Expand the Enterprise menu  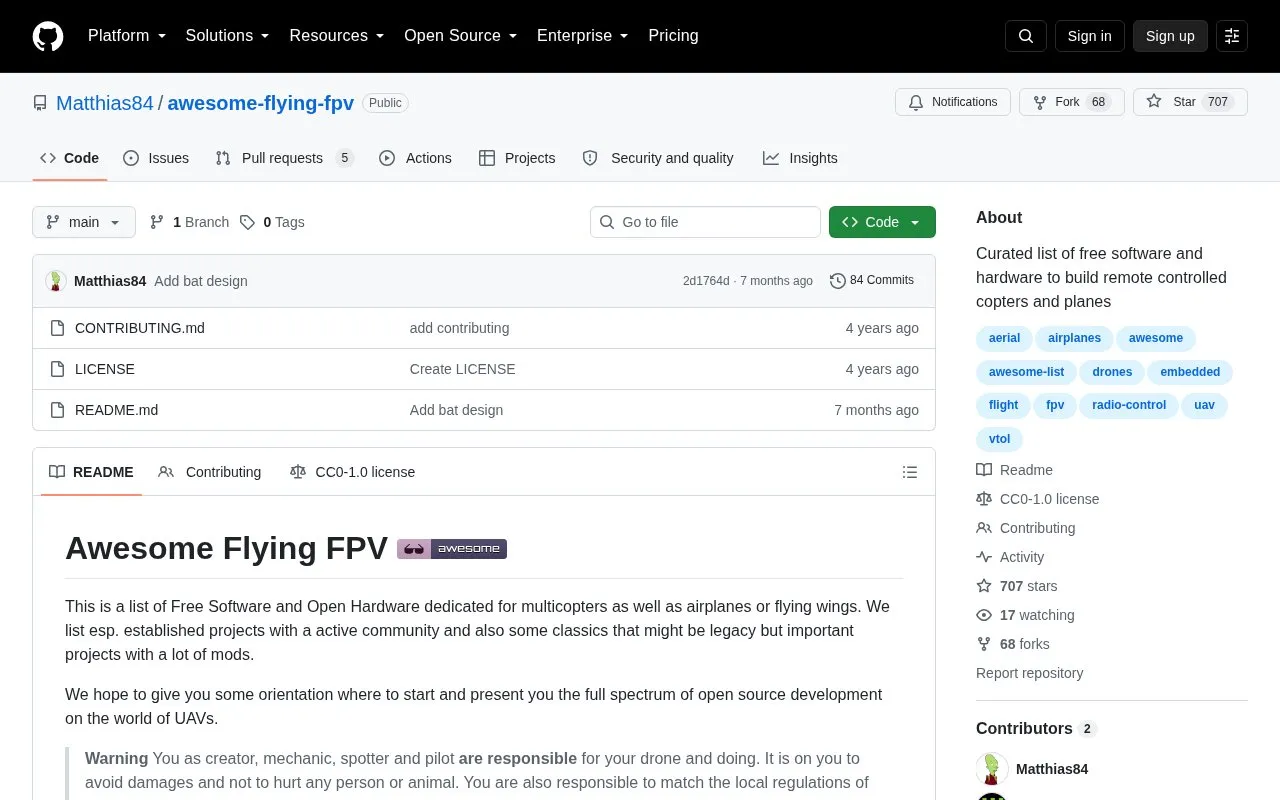coord(583,36)
